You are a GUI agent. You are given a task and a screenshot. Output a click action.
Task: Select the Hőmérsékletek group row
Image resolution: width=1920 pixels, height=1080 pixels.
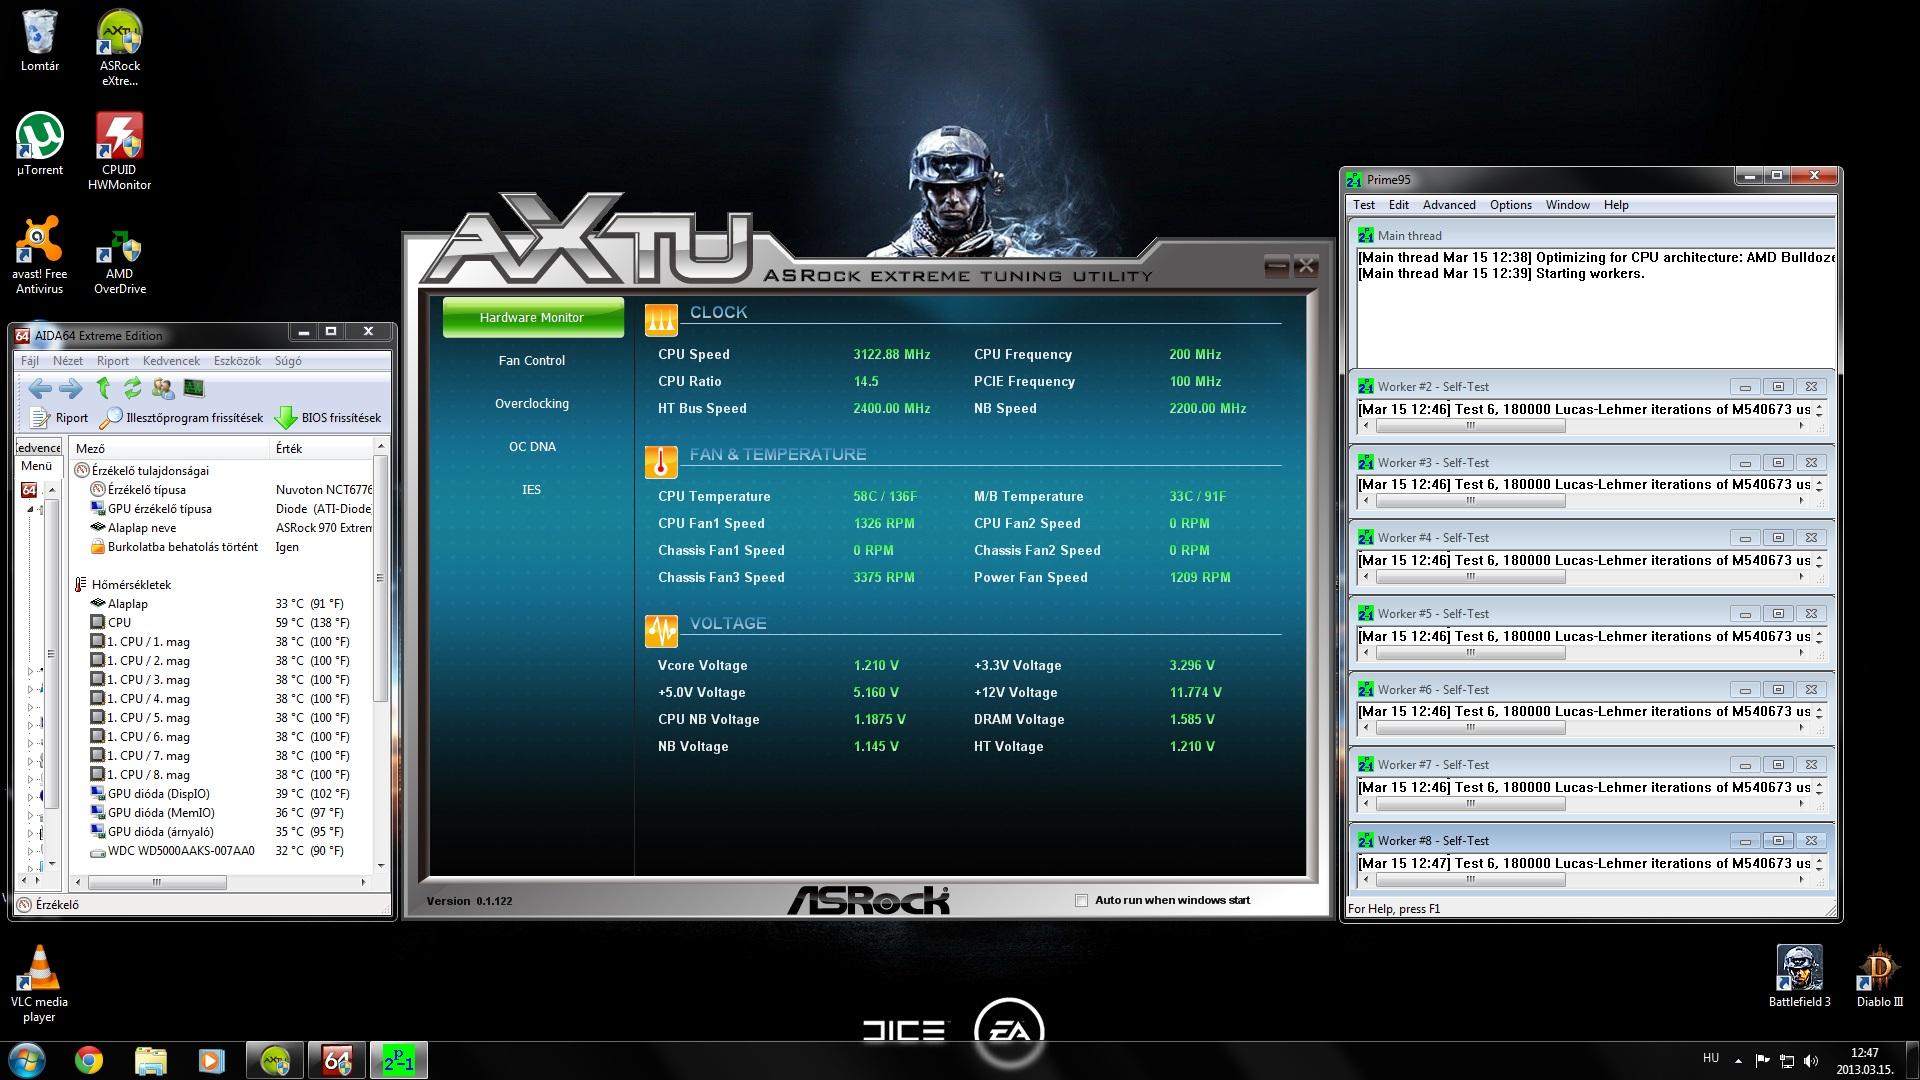coord(131,585)
